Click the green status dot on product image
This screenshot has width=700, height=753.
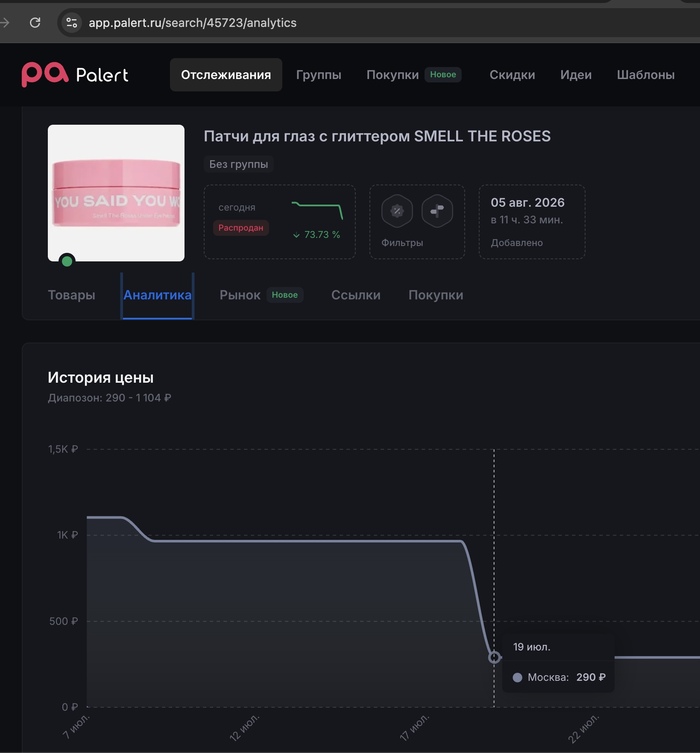67,261
